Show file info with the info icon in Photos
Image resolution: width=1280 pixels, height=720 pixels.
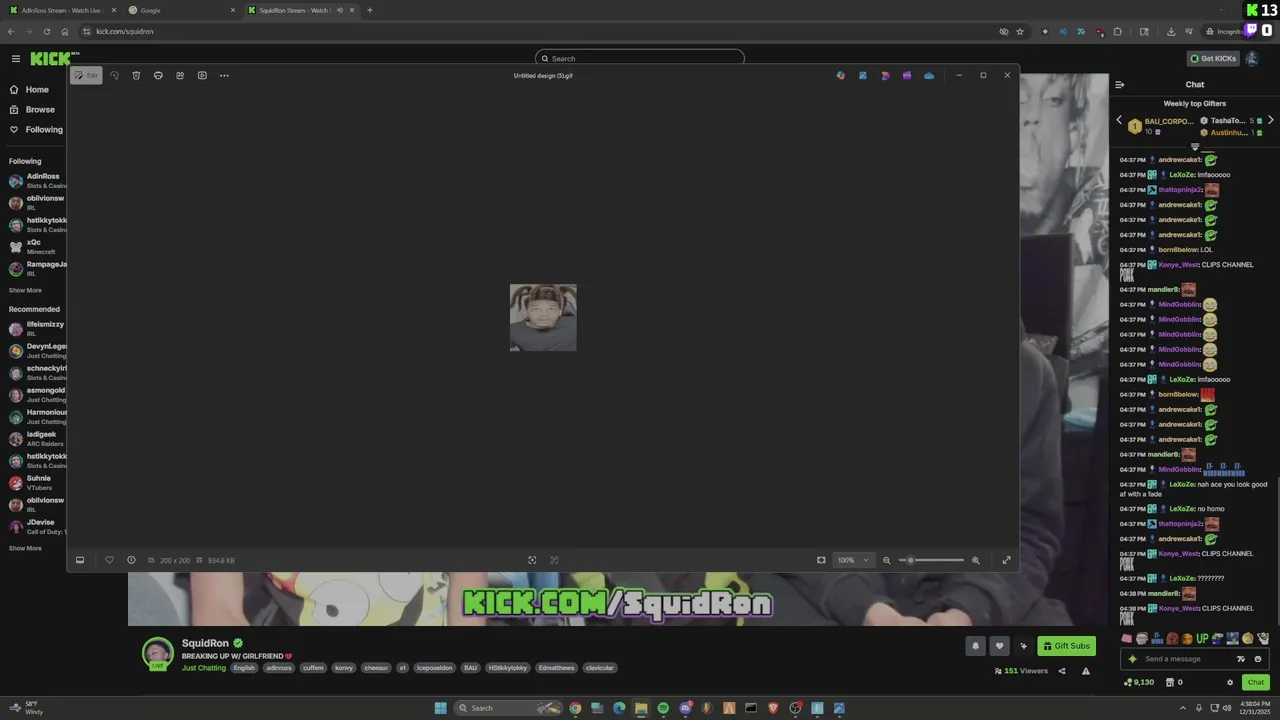pyautogui.click(x=131, y=560)
